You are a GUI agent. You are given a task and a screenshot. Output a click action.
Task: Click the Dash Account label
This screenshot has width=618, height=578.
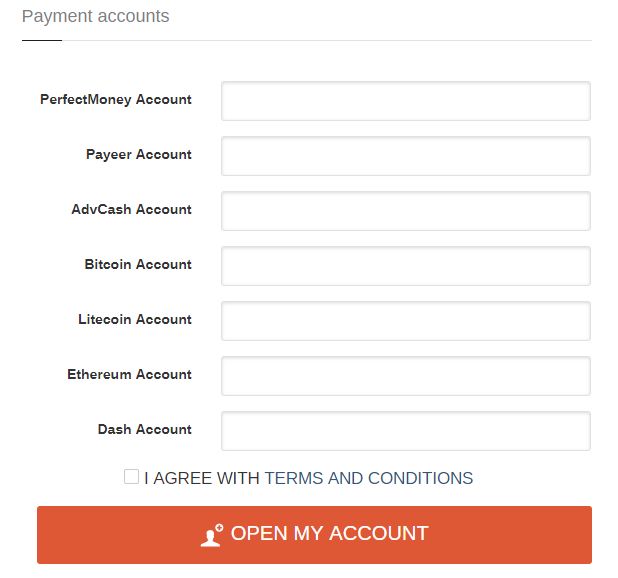[145, 429]
